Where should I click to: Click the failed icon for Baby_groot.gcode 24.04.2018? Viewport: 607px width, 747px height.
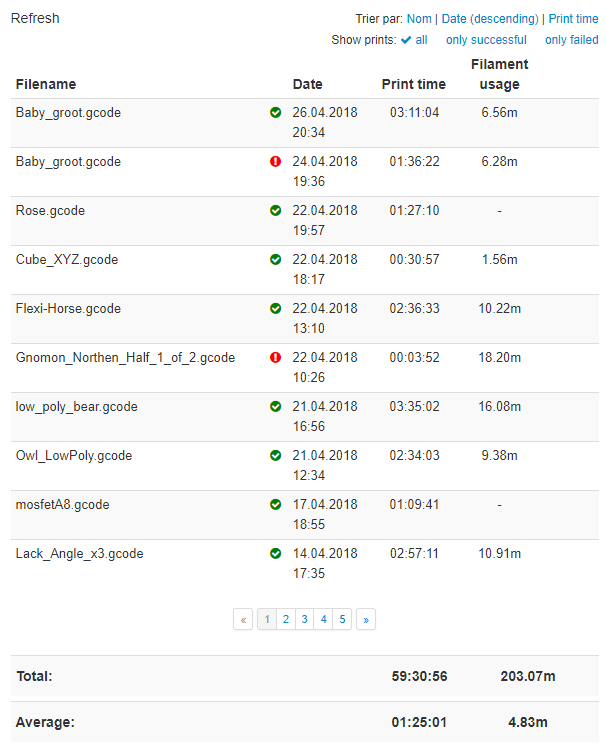click(x=275, y=162)
